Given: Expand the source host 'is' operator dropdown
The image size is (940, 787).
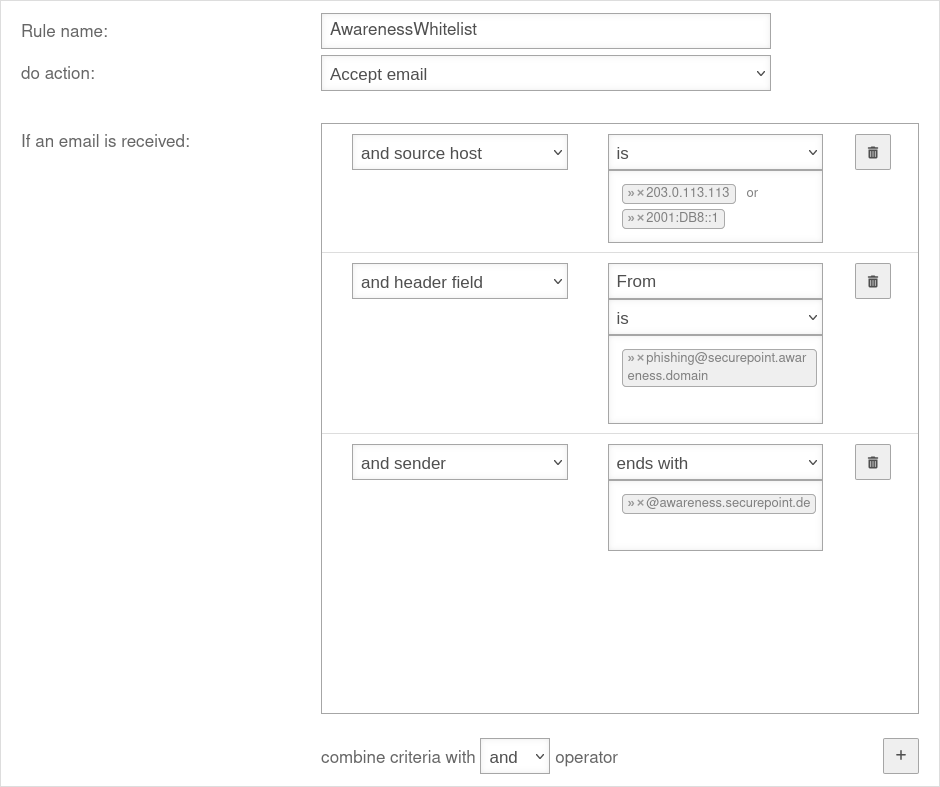Looking at the screenshot, I should tap(715, 152).
